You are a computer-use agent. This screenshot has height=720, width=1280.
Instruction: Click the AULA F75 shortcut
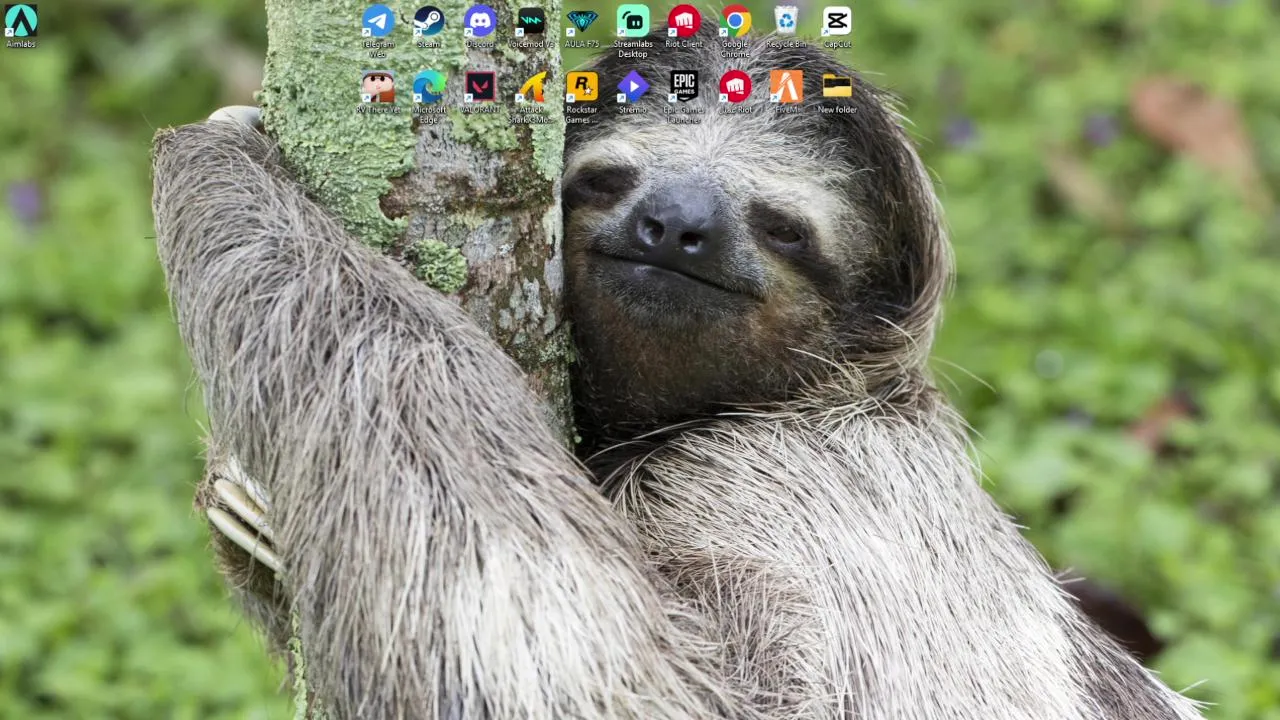(582, 26)
